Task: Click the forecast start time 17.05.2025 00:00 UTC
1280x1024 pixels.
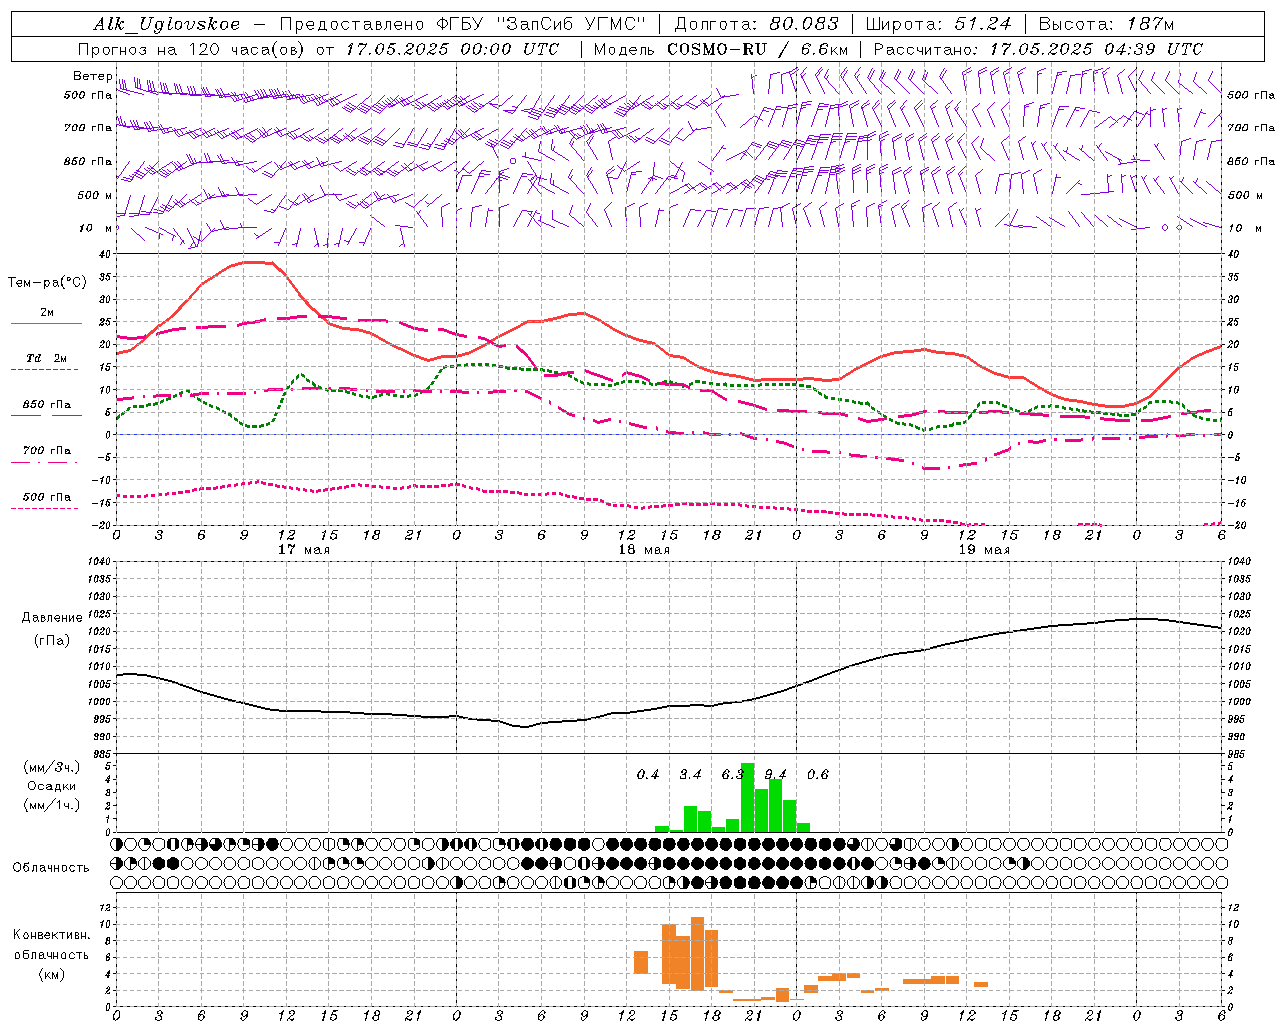Action: [x=452, y=48]
